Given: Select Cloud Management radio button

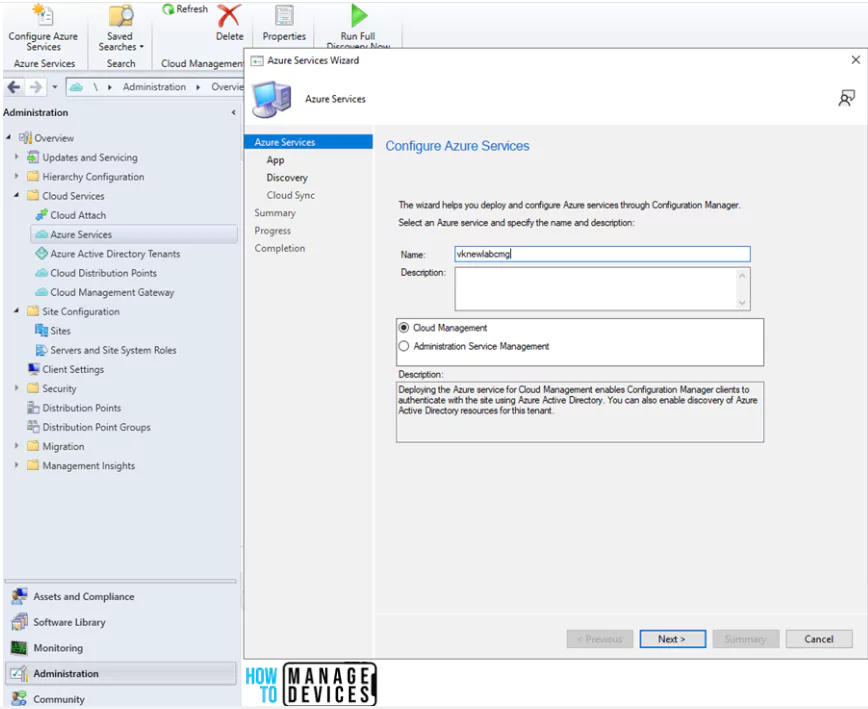Looking at the screenshot, I should click(404, 328).
